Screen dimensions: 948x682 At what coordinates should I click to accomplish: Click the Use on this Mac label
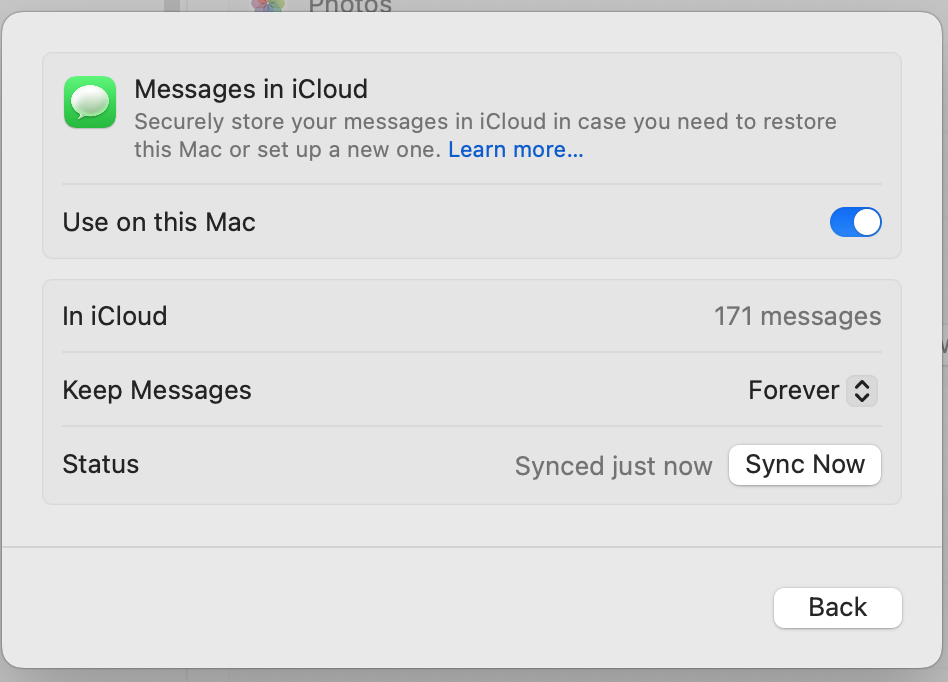pyautogui.click(x=159, y=222)
